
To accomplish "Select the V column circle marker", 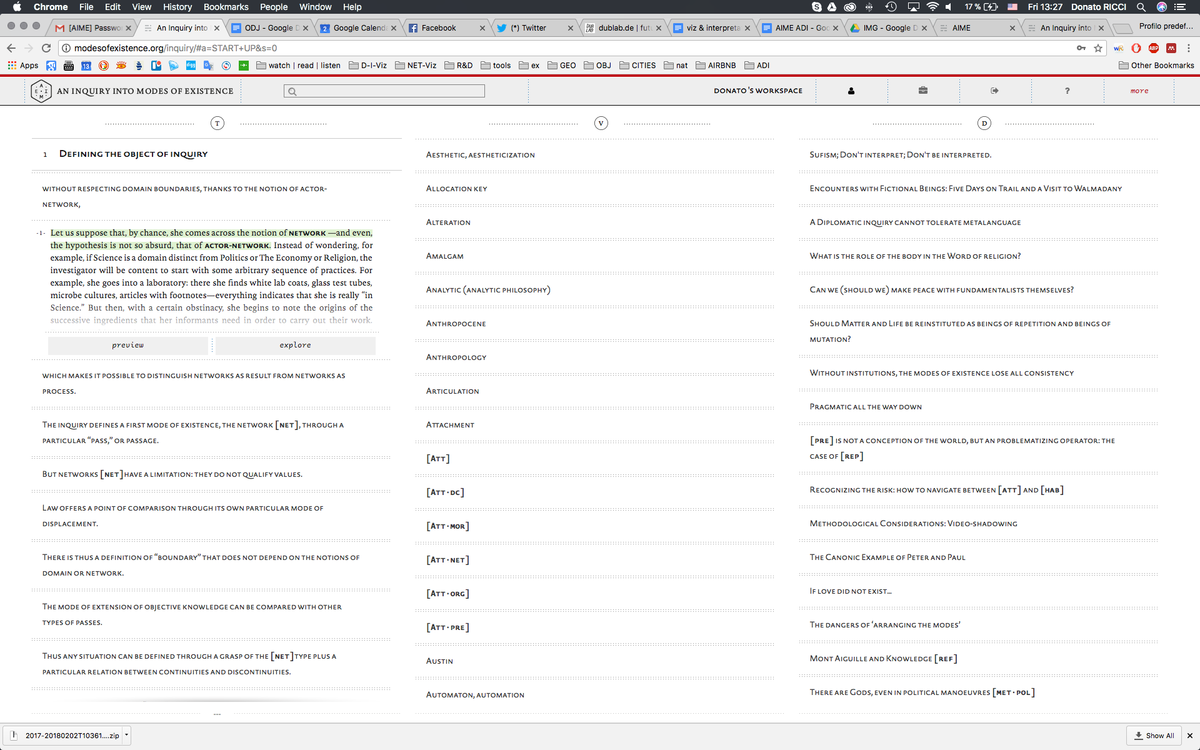I will pos(600,122).
